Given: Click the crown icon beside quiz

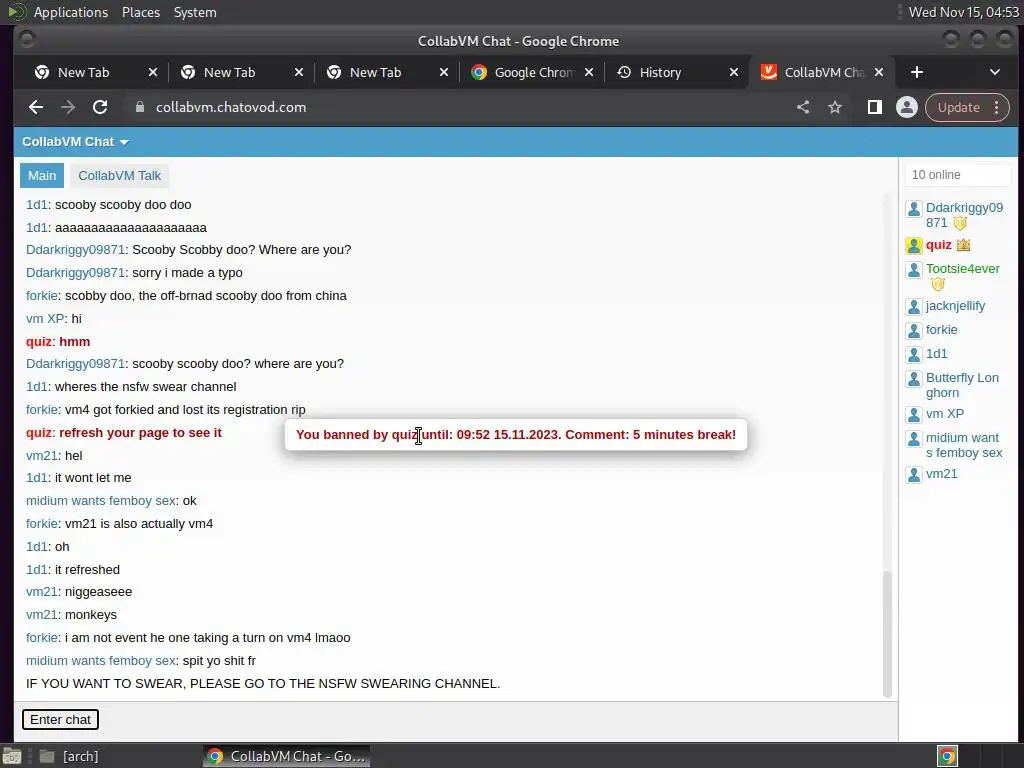Looking at the screenshot, I should point(963,245).
